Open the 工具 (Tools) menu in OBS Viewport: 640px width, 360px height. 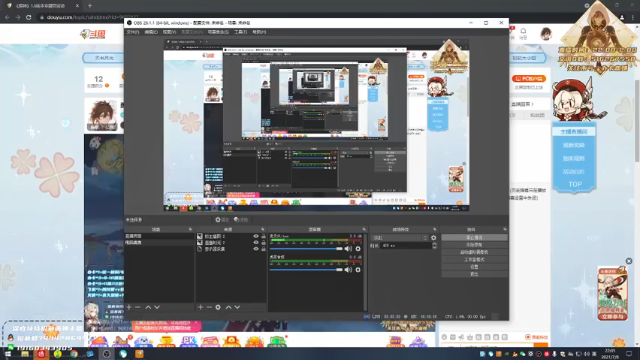(x=240, y=32)
